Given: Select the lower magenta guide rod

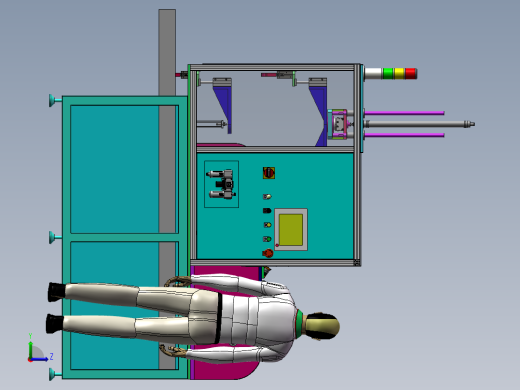Looking at the screenshot, I should (404, 135).
